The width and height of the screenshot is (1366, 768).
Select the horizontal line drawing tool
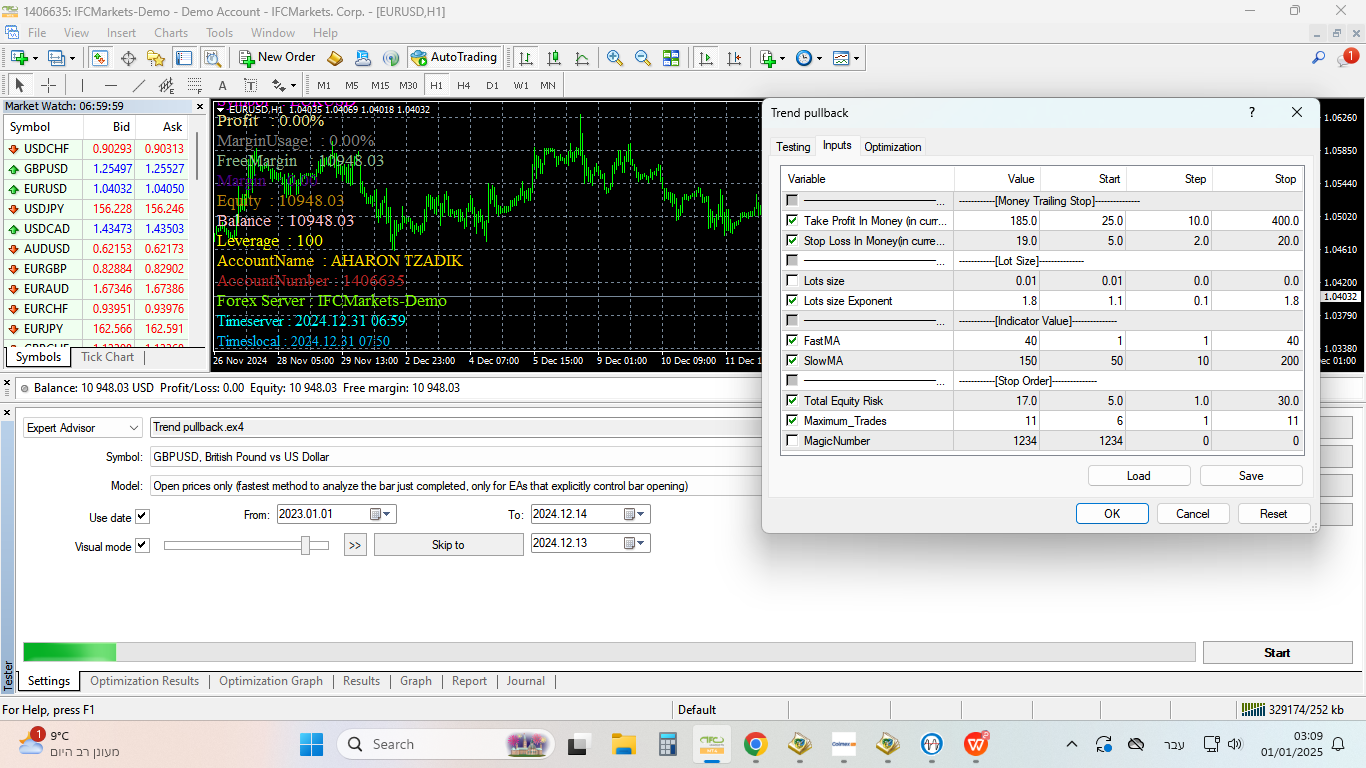click(x=110, y=85)
